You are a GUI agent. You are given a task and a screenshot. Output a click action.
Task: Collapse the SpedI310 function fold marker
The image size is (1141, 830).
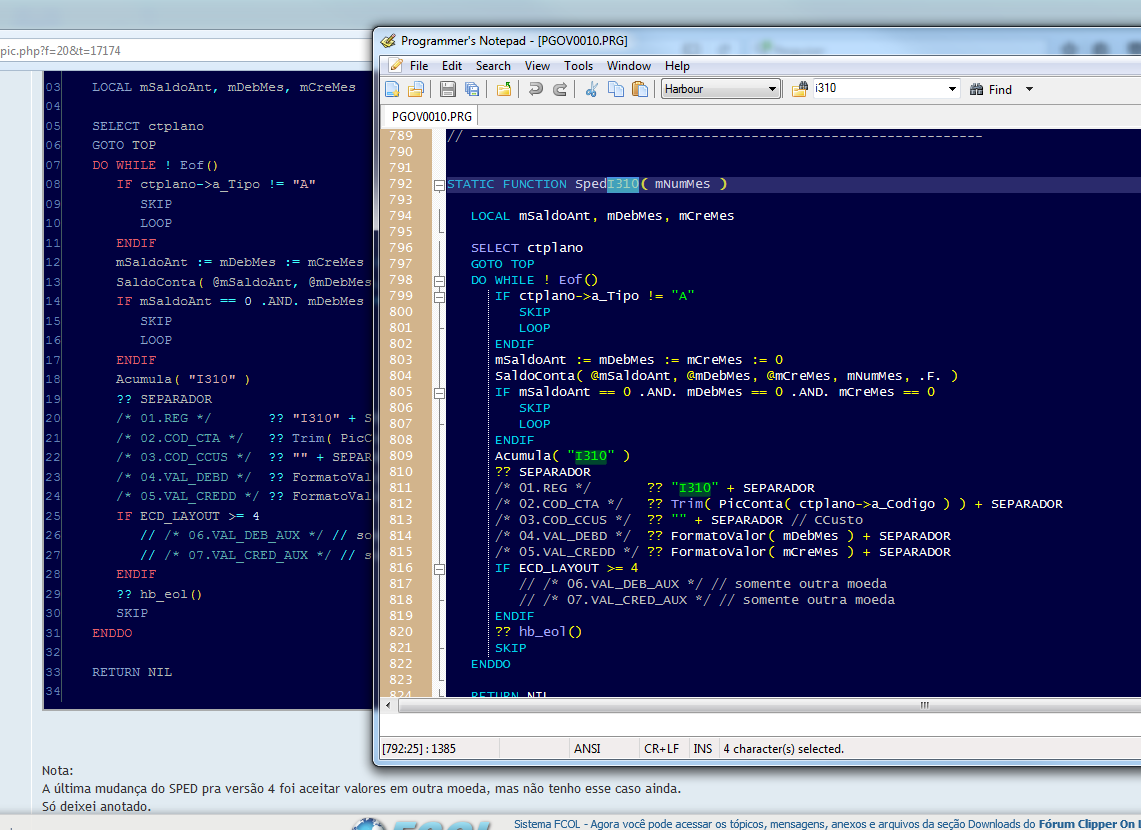[439, 185]
